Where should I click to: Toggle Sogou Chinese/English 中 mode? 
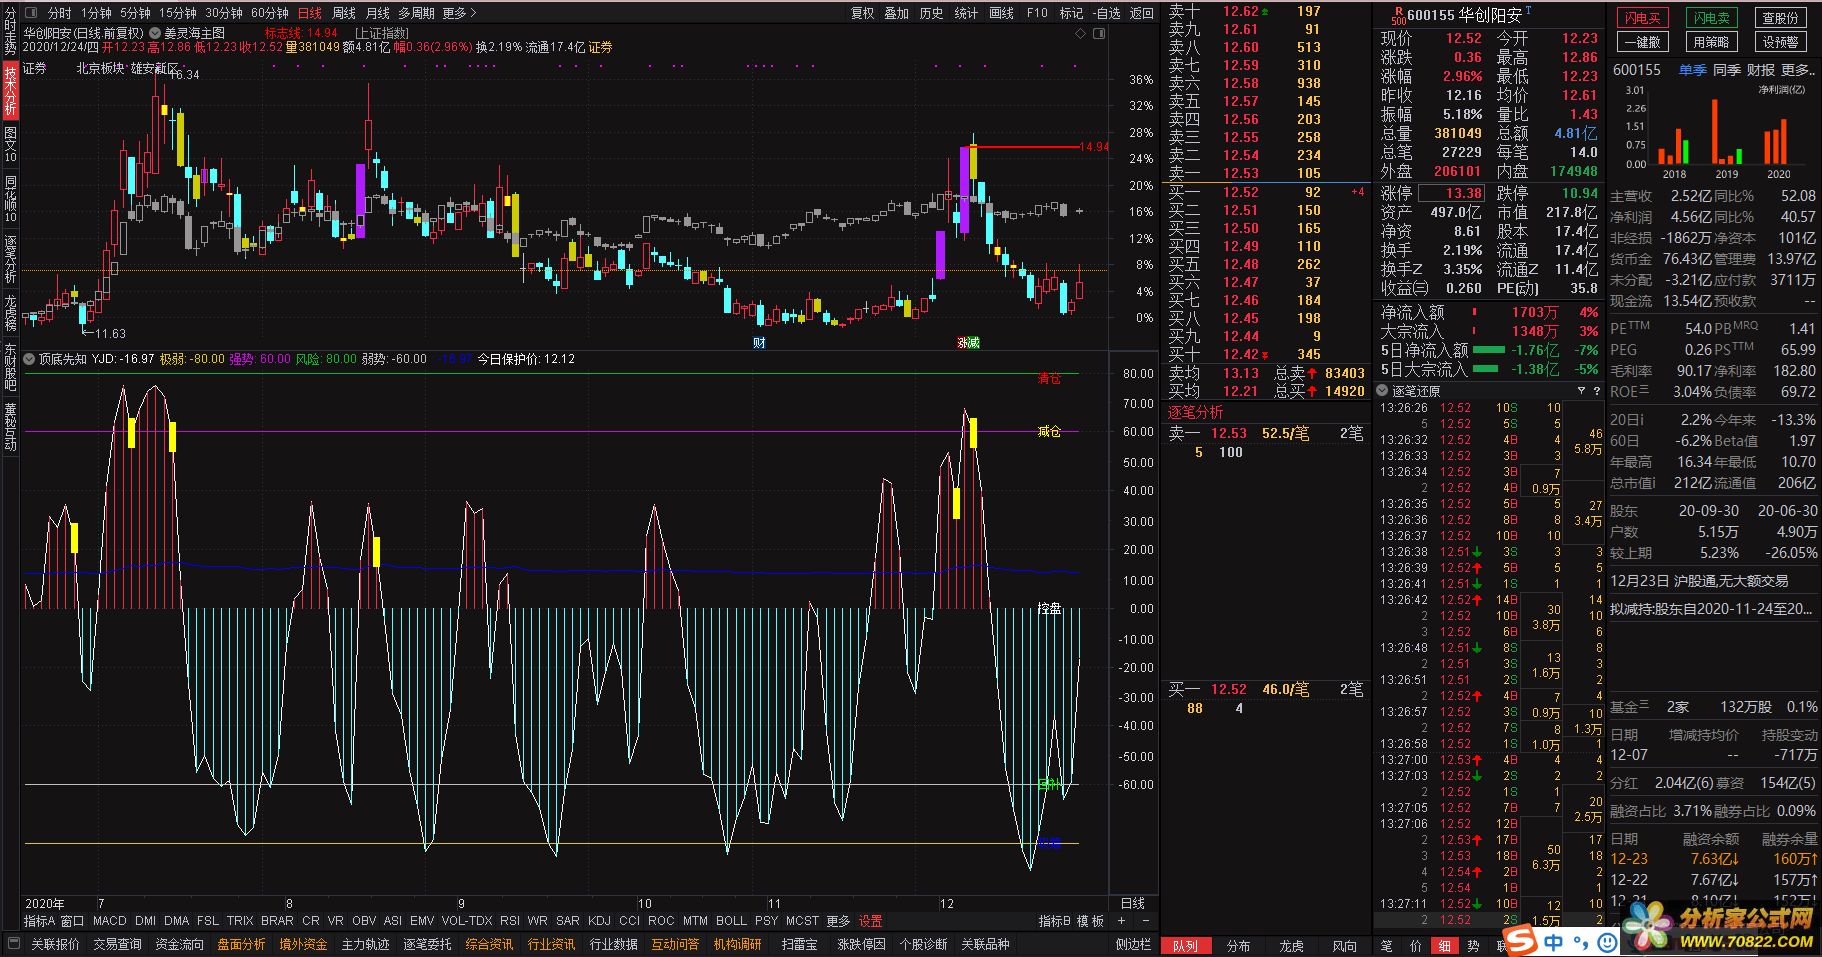click(1554, 941)
